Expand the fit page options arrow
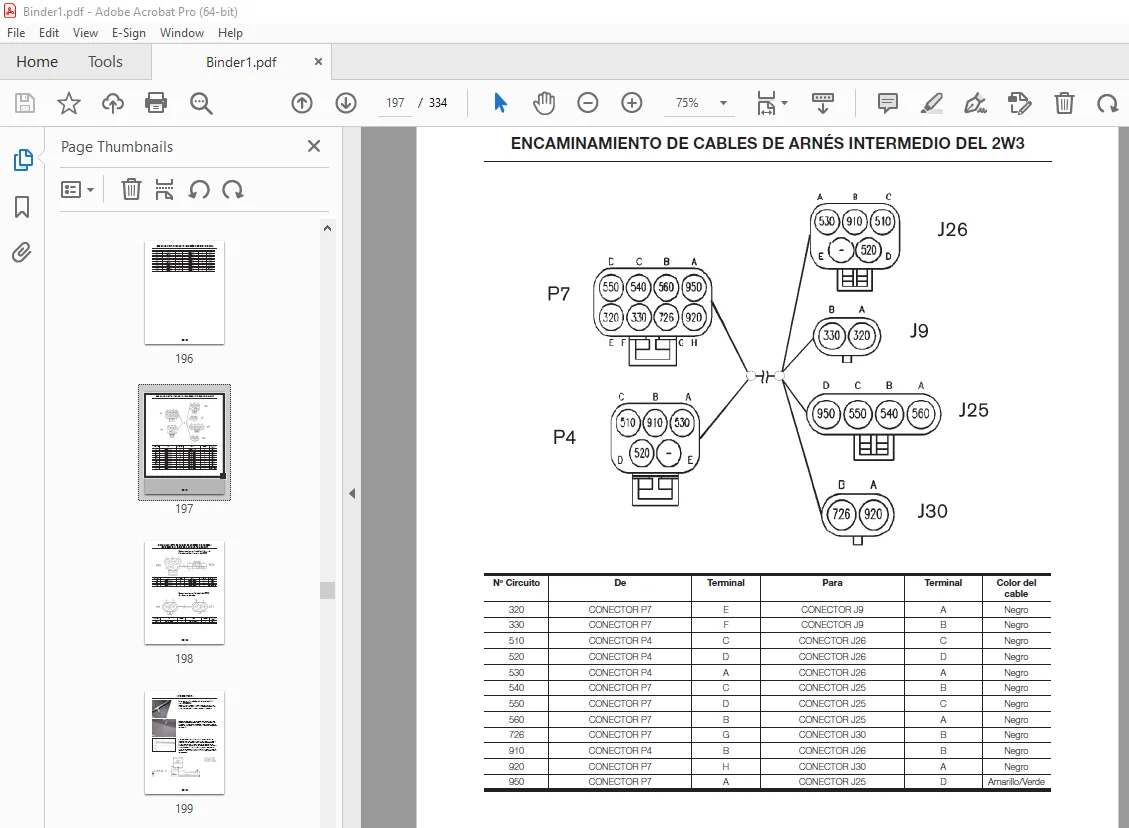This screenshot has height=828, width=1129. point(785,103)
